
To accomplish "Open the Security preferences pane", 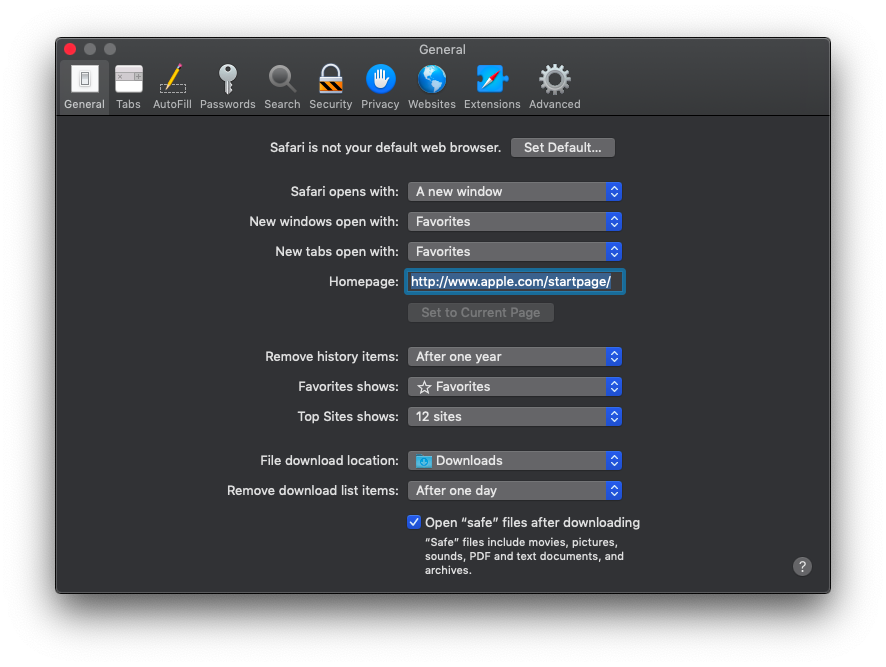I will [x=331, y=87].
